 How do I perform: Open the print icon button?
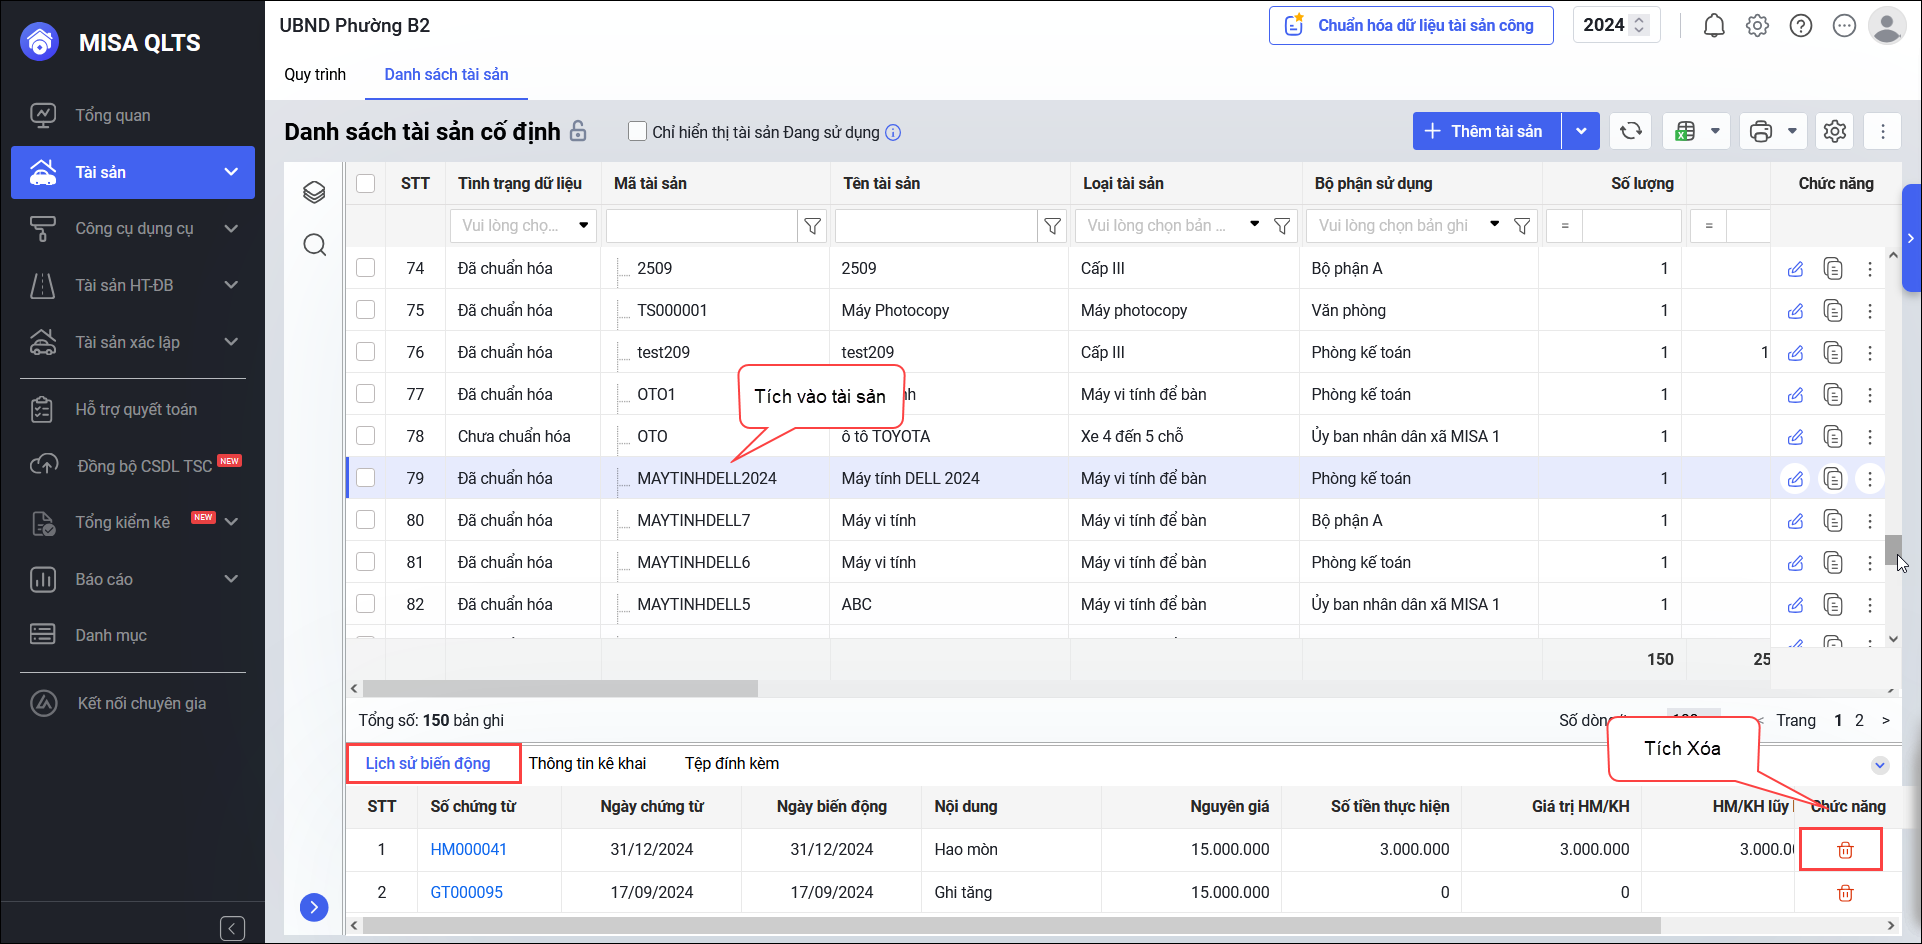[1761, 131]
